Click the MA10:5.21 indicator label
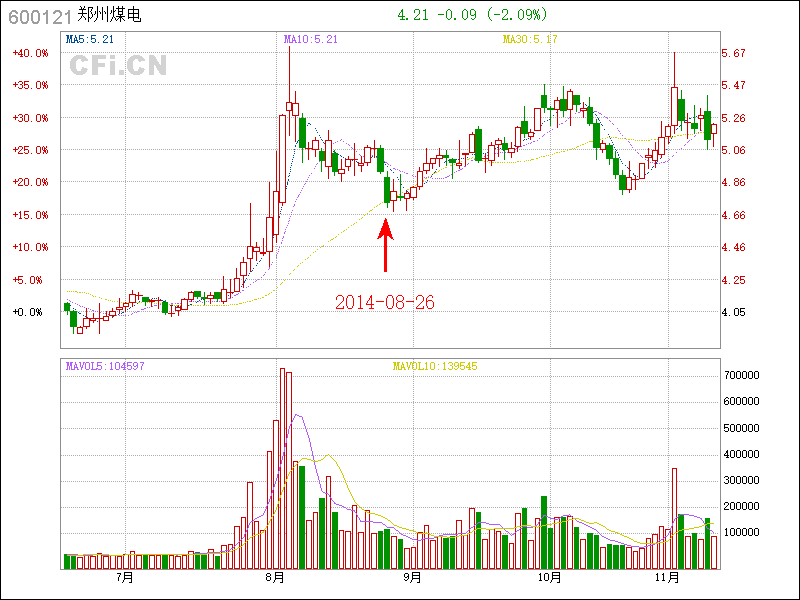The height and width of the screenshot is (600, 800). click(x=311, y=39)
